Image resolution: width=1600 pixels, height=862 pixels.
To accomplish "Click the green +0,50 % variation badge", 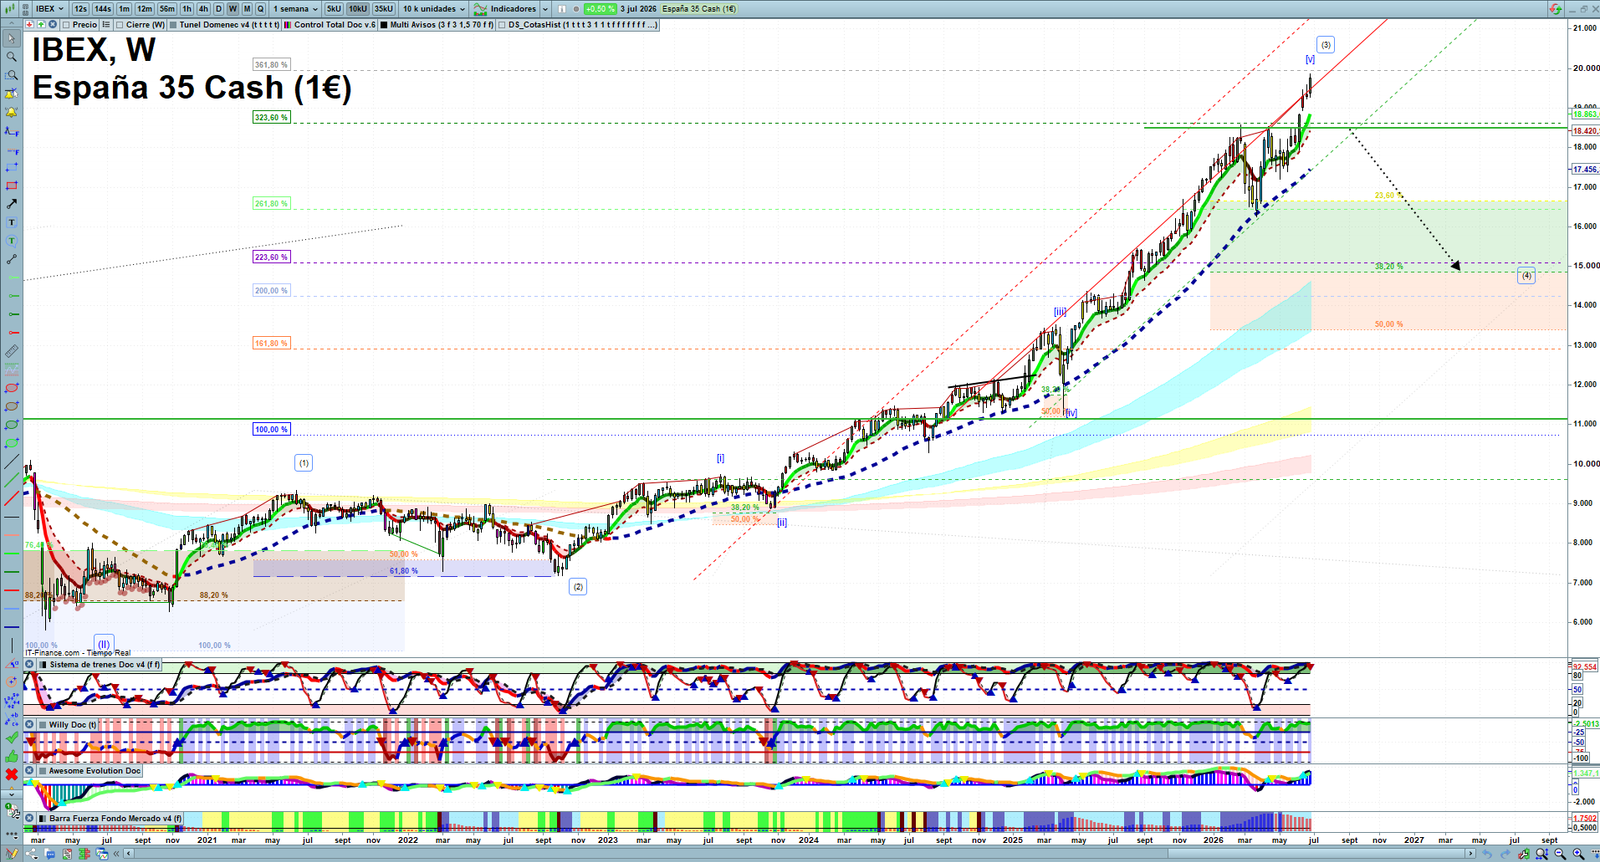I will (600, 9).
